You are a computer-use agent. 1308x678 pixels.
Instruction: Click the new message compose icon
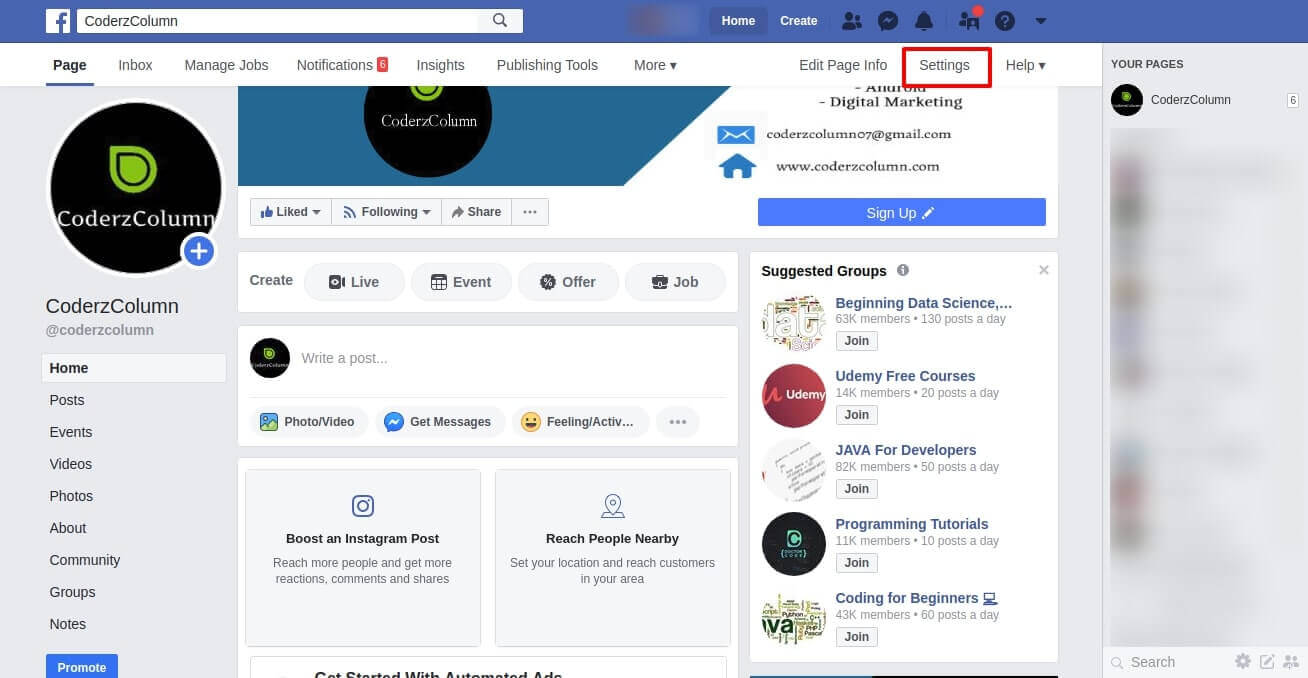[1267, 661]
